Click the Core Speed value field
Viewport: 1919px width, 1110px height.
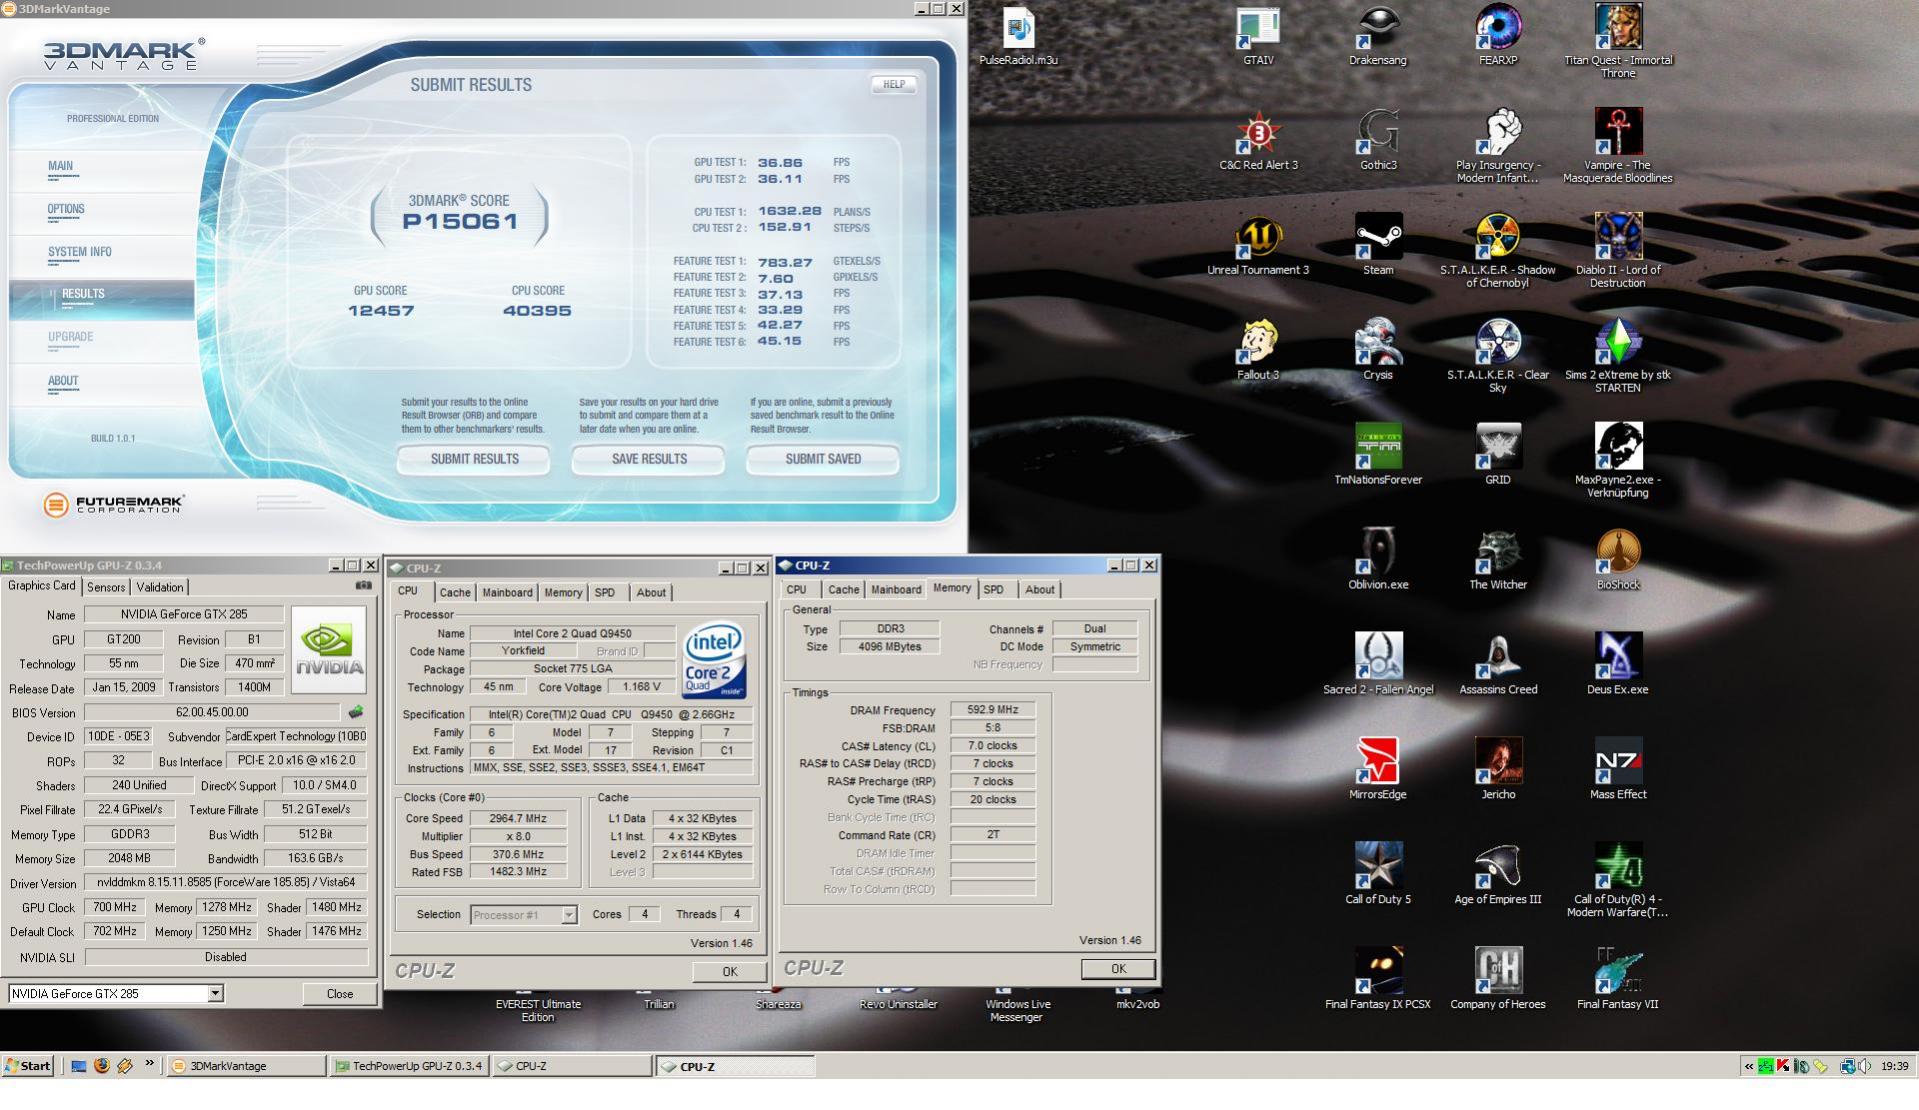(x=518, y=818)
